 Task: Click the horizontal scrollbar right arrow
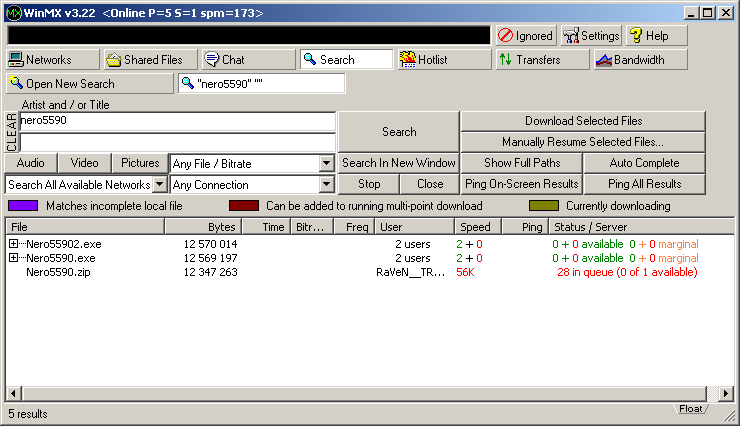point(726,393)
